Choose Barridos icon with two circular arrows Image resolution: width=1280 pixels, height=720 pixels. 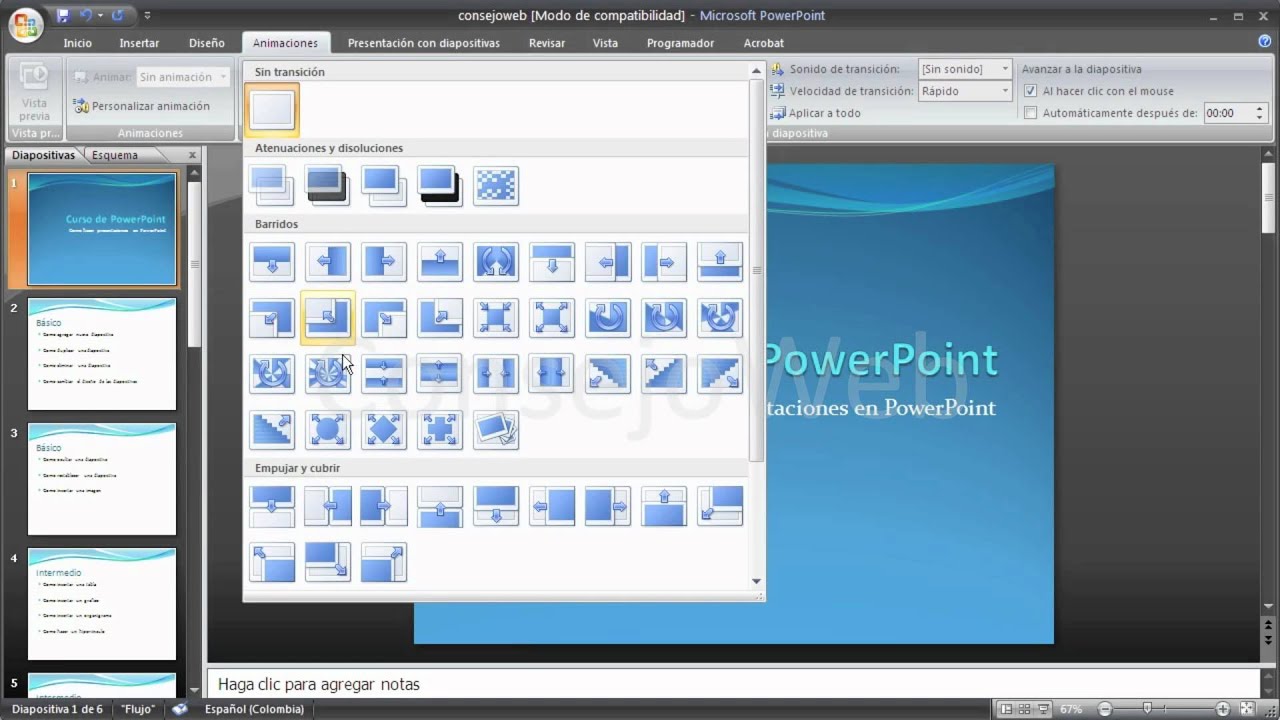(496, 262)
